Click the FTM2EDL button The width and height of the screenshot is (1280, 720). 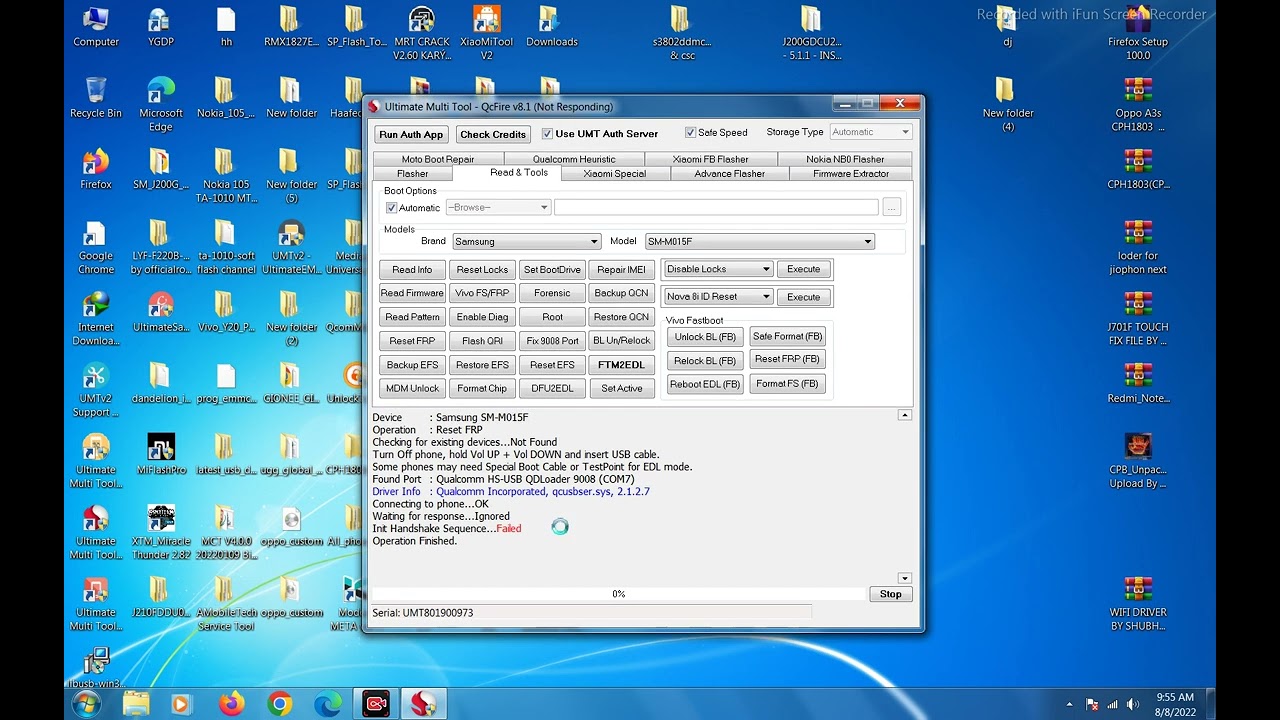coord(621,365)
